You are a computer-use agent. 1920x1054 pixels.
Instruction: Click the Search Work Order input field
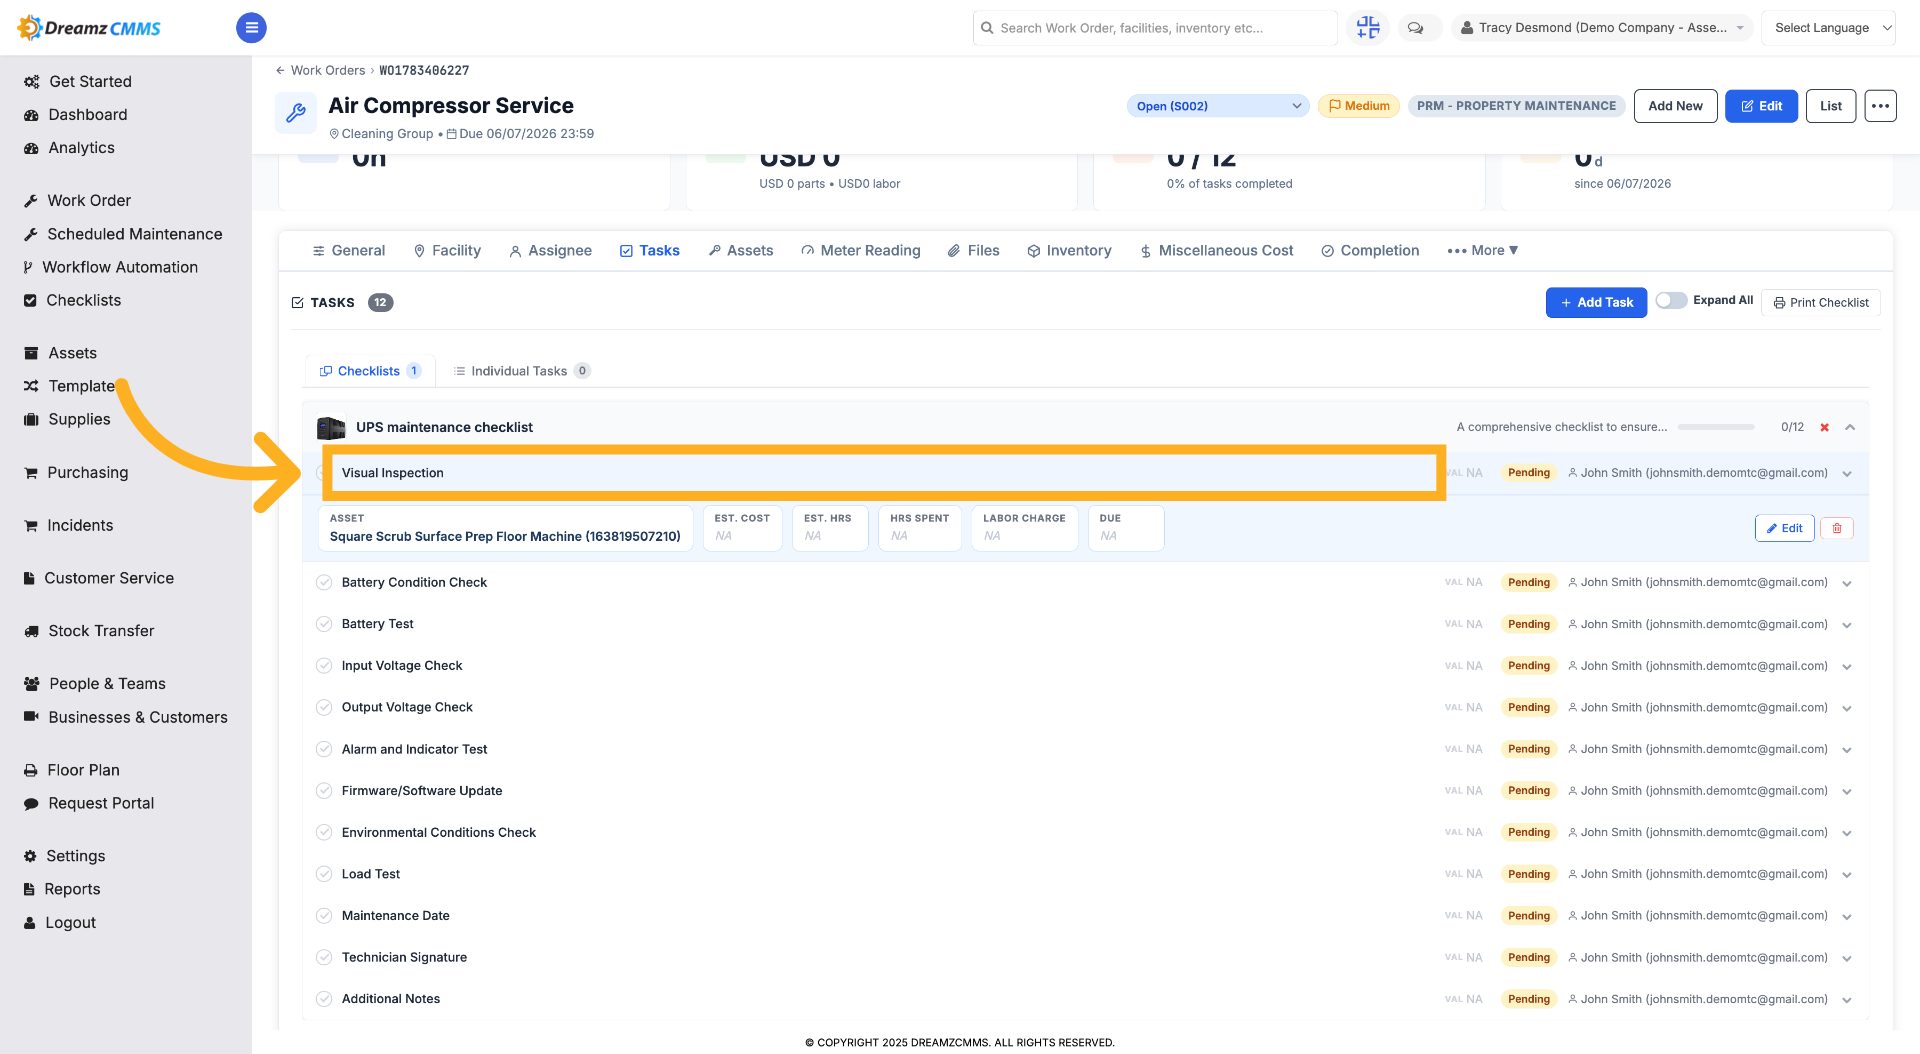click(1155, 28)
